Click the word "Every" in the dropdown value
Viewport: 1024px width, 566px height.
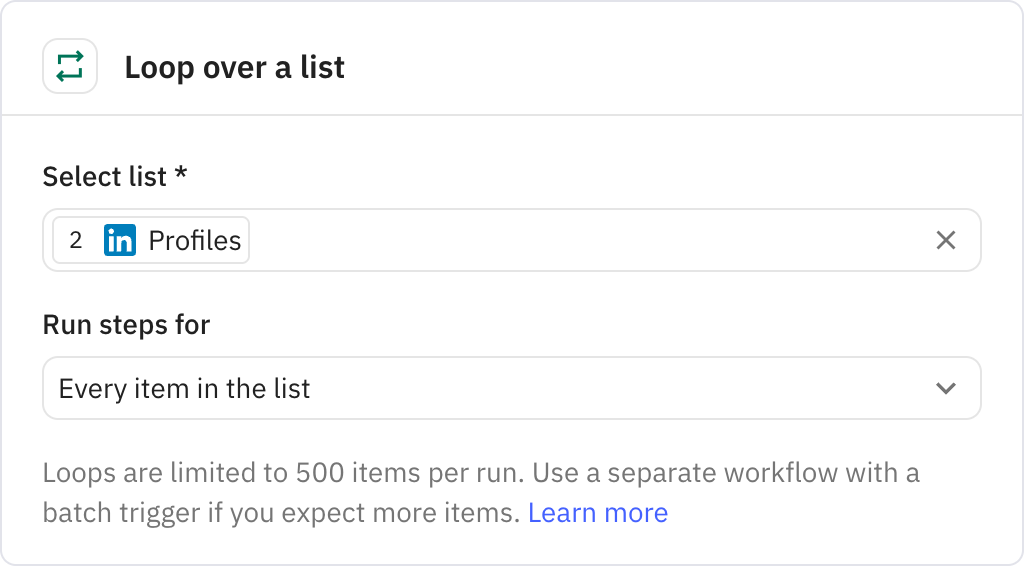coord(90,388)
